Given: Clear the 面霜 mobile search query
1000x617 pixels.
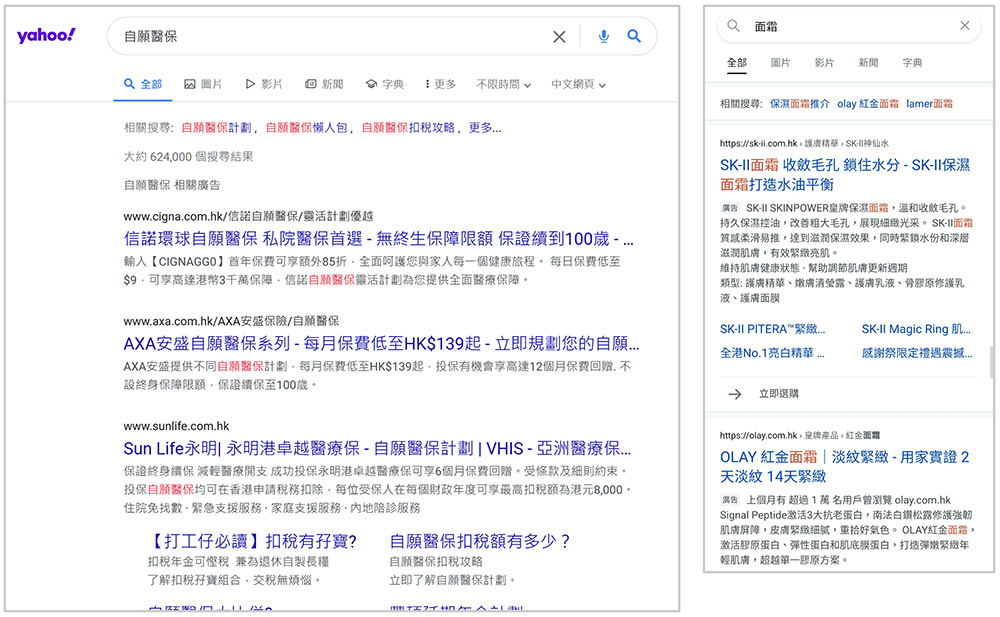Looking at the screenshot, I should (x=964, y=26).
